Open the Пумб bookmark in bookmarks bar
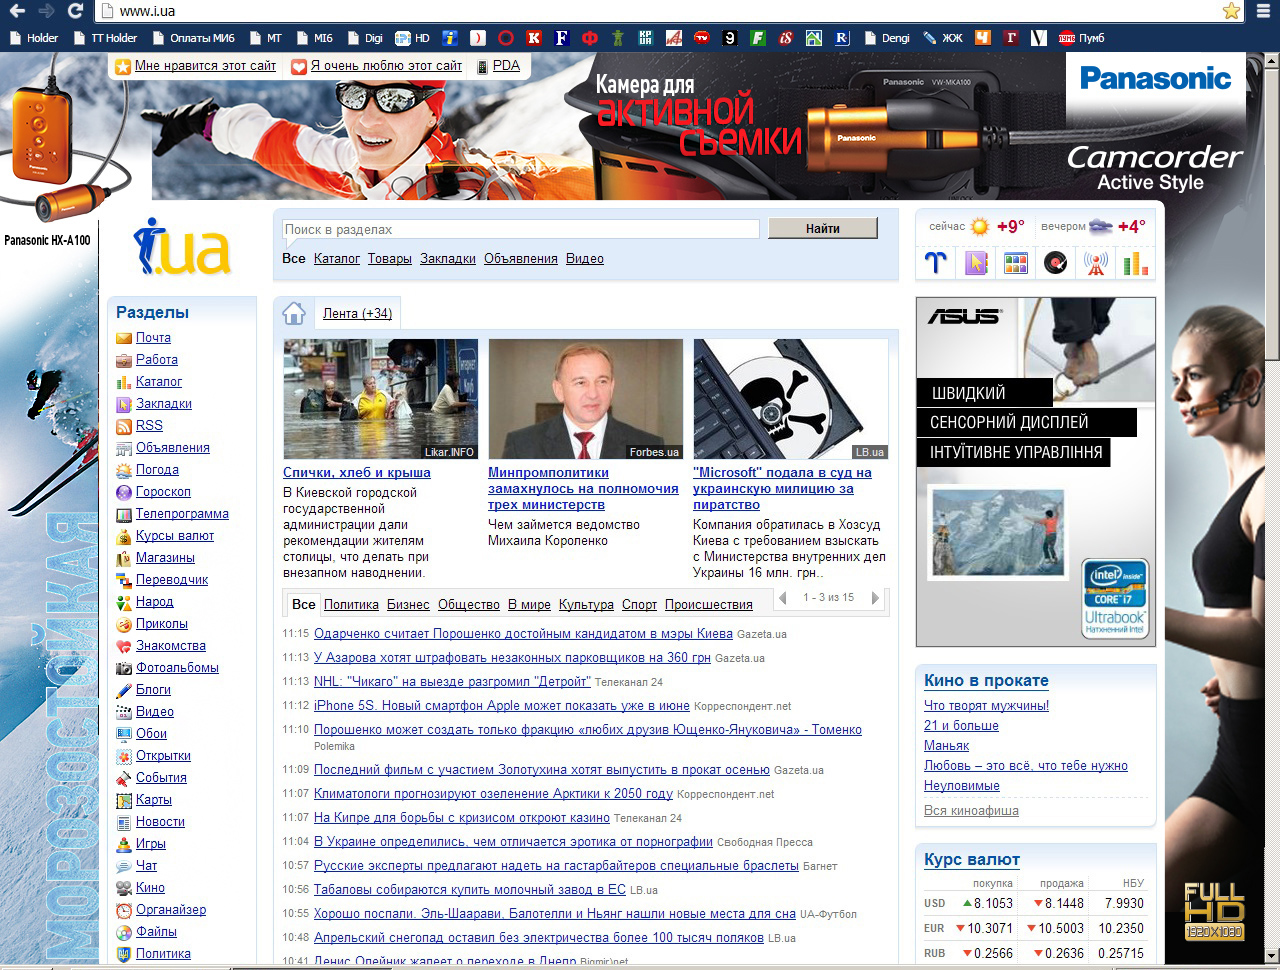This screenshot has width=1280, height=970. click(x=1082, y=38)
